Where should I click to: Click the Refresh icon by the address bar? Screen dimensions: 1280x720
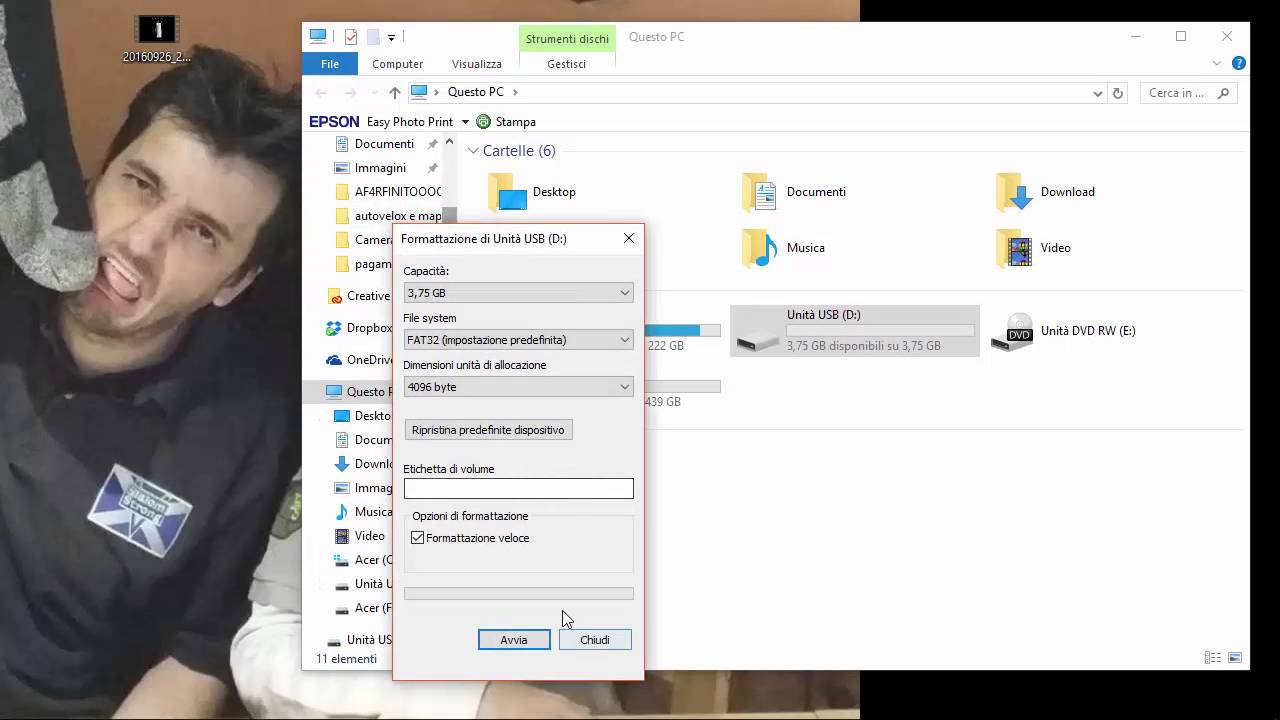(1118, 93)
